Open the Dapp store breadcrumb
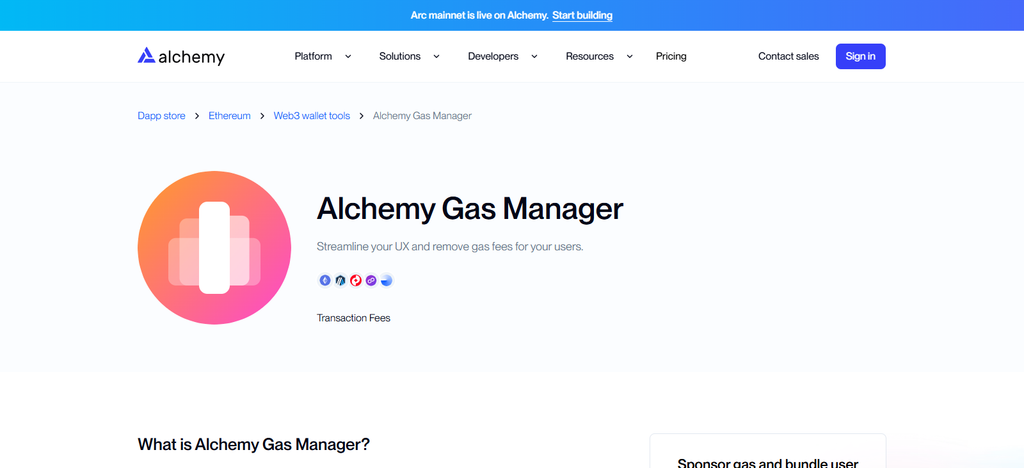Image resolution: width=1024 pixels, height=468 pixels. pos(161,116)
